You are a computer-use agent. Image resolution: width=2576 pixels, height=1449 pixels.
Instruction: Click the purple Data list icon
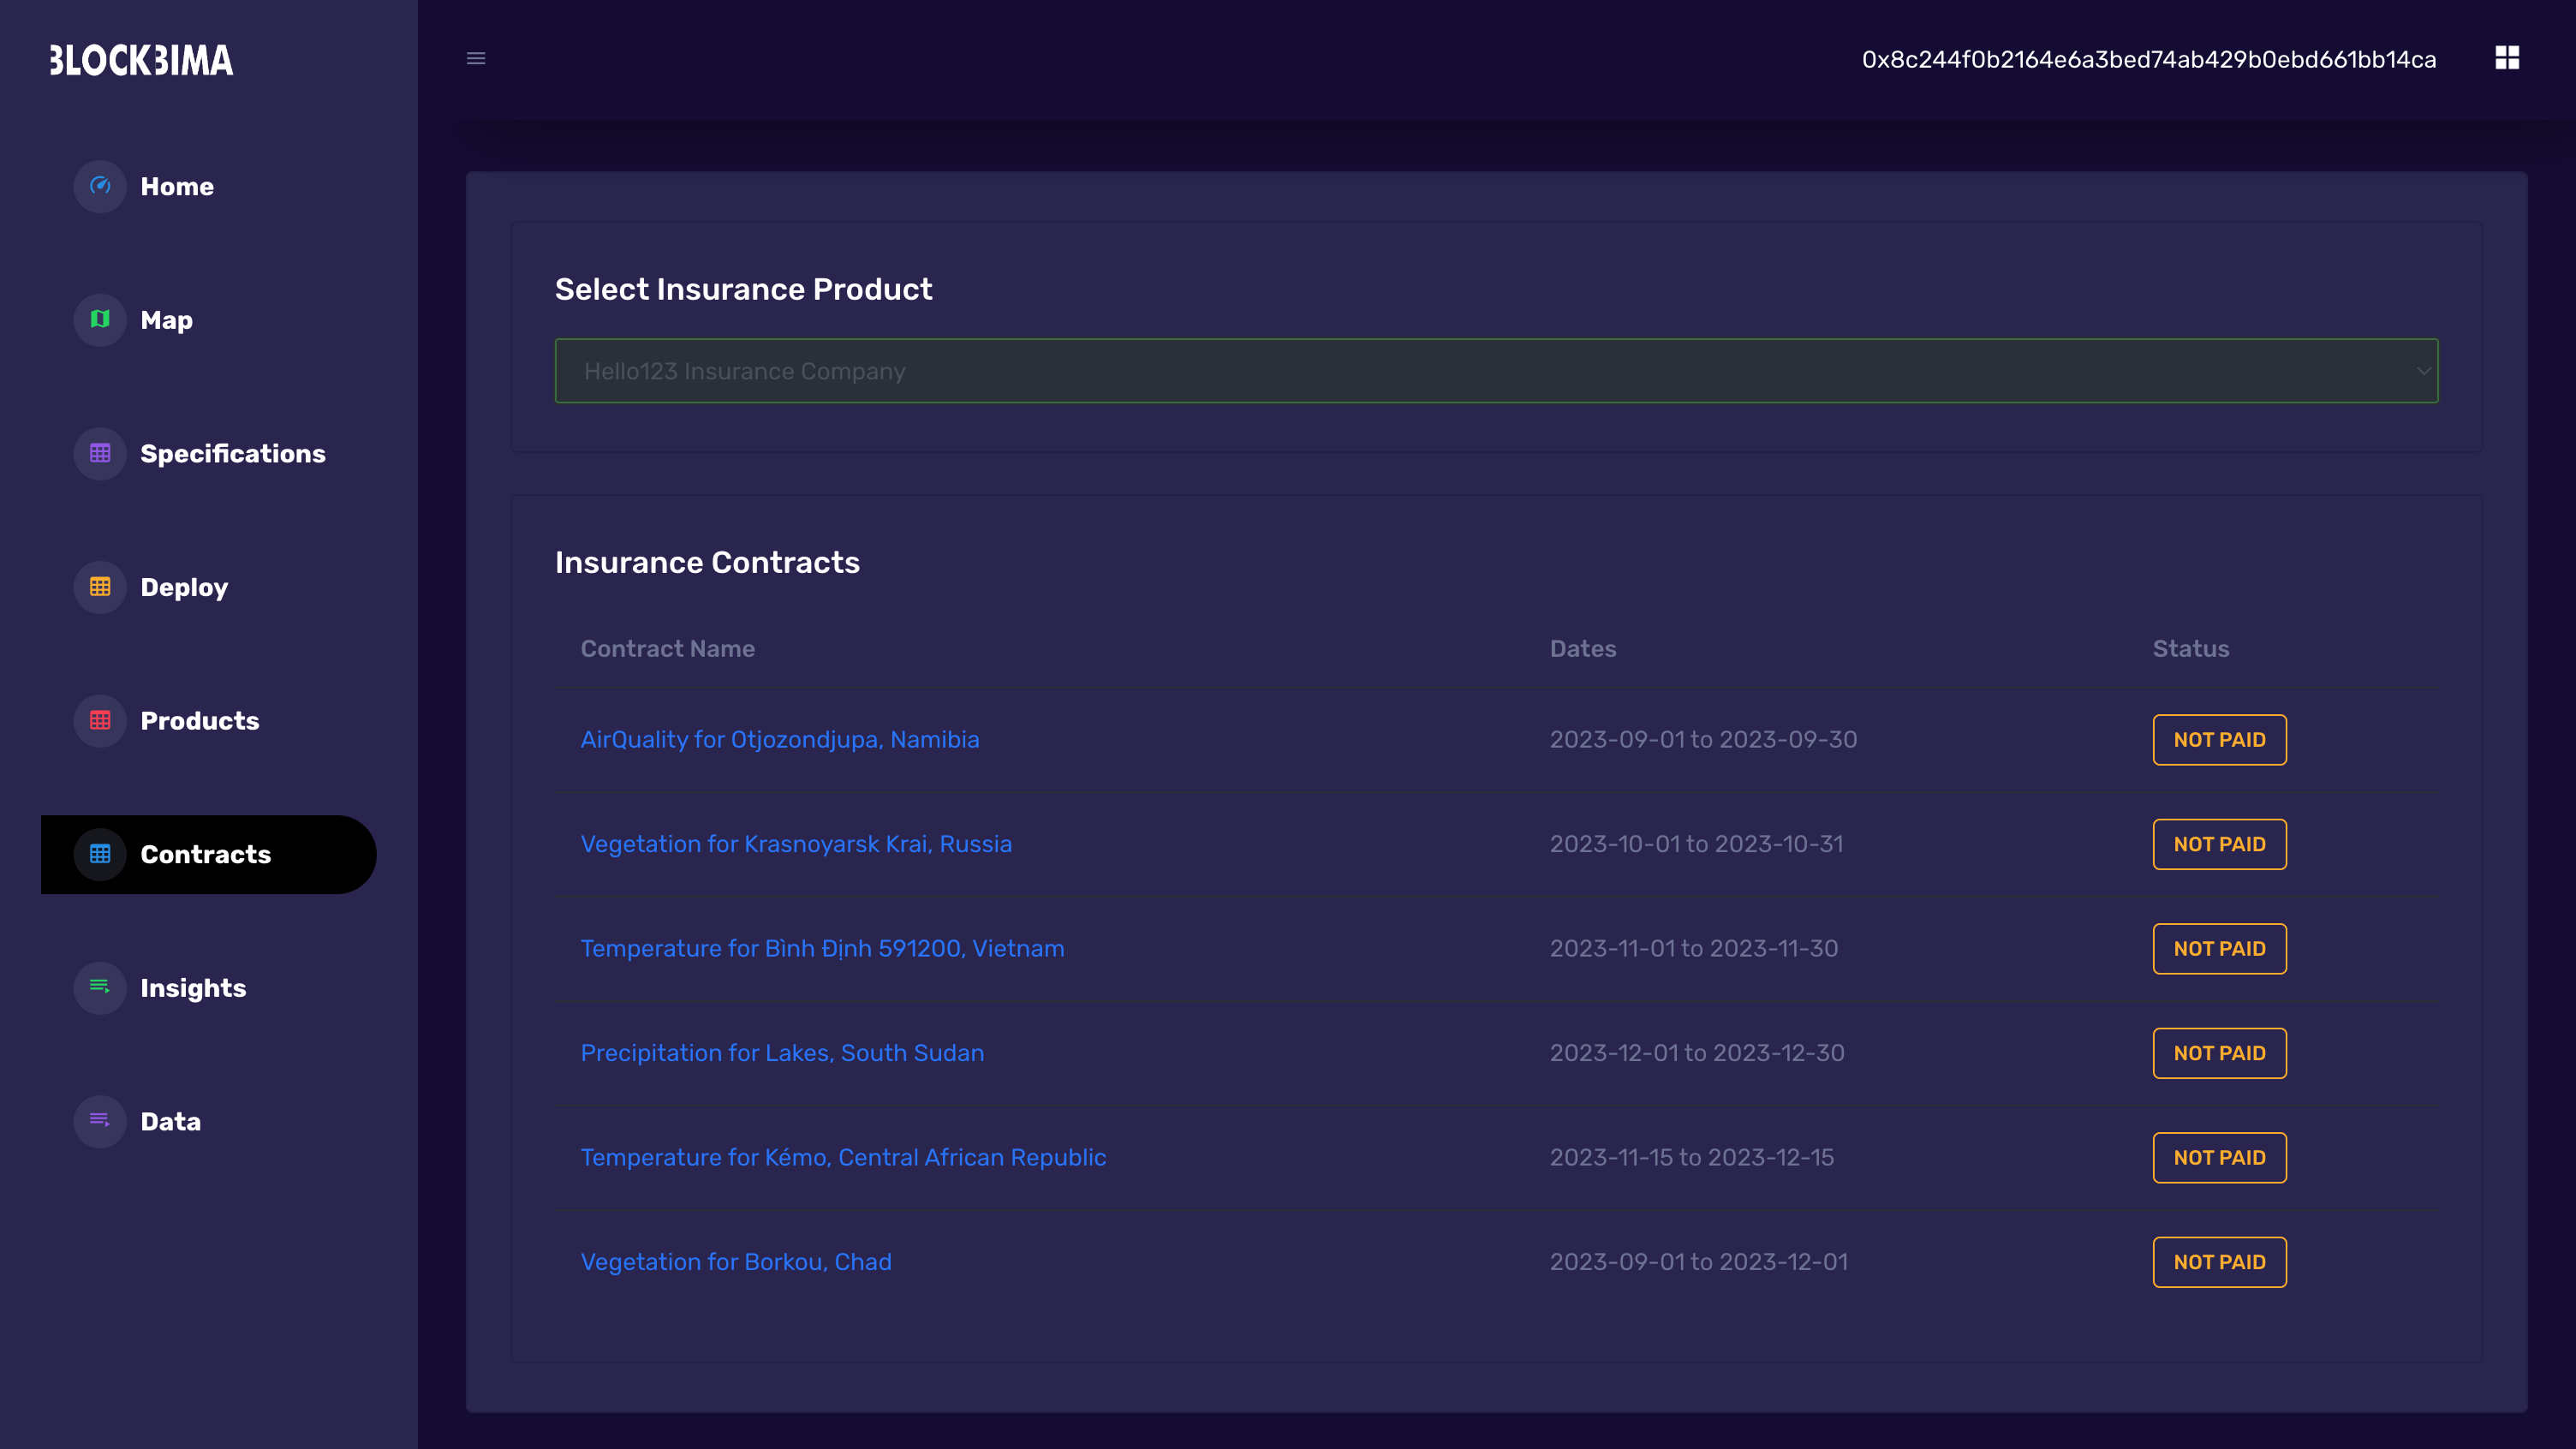click(x=100, y=1120)
